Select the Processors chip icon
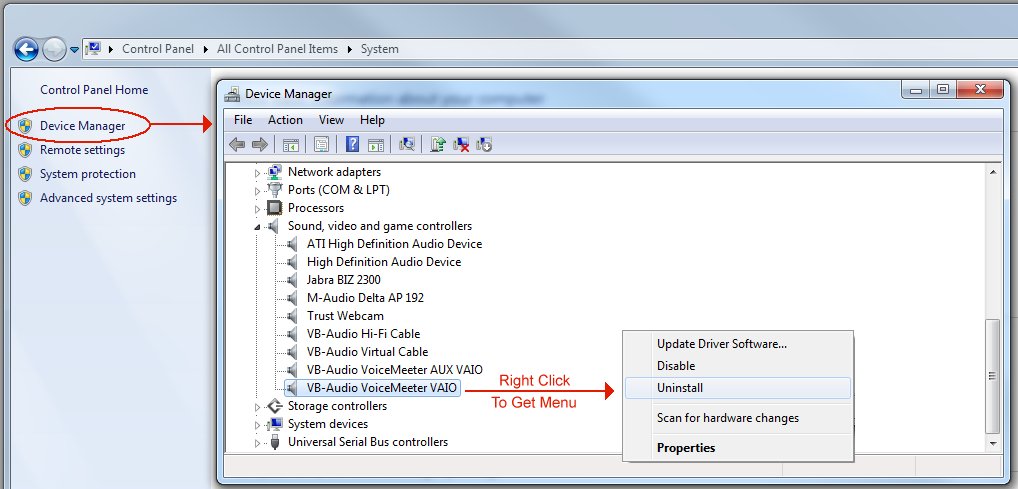 275,208
